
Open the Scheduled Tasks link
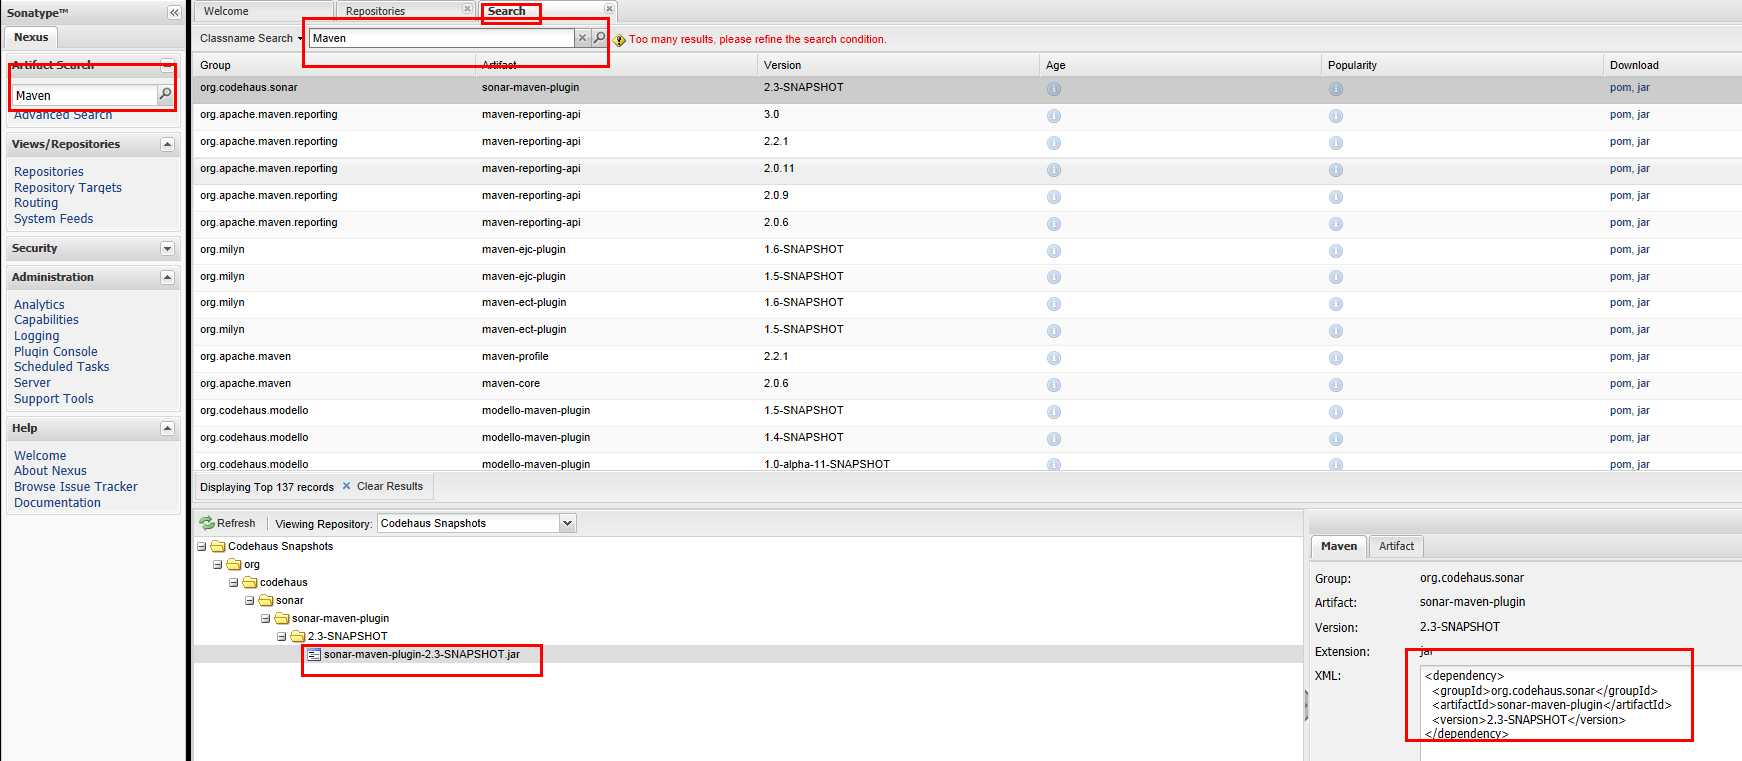click(62, 367)
